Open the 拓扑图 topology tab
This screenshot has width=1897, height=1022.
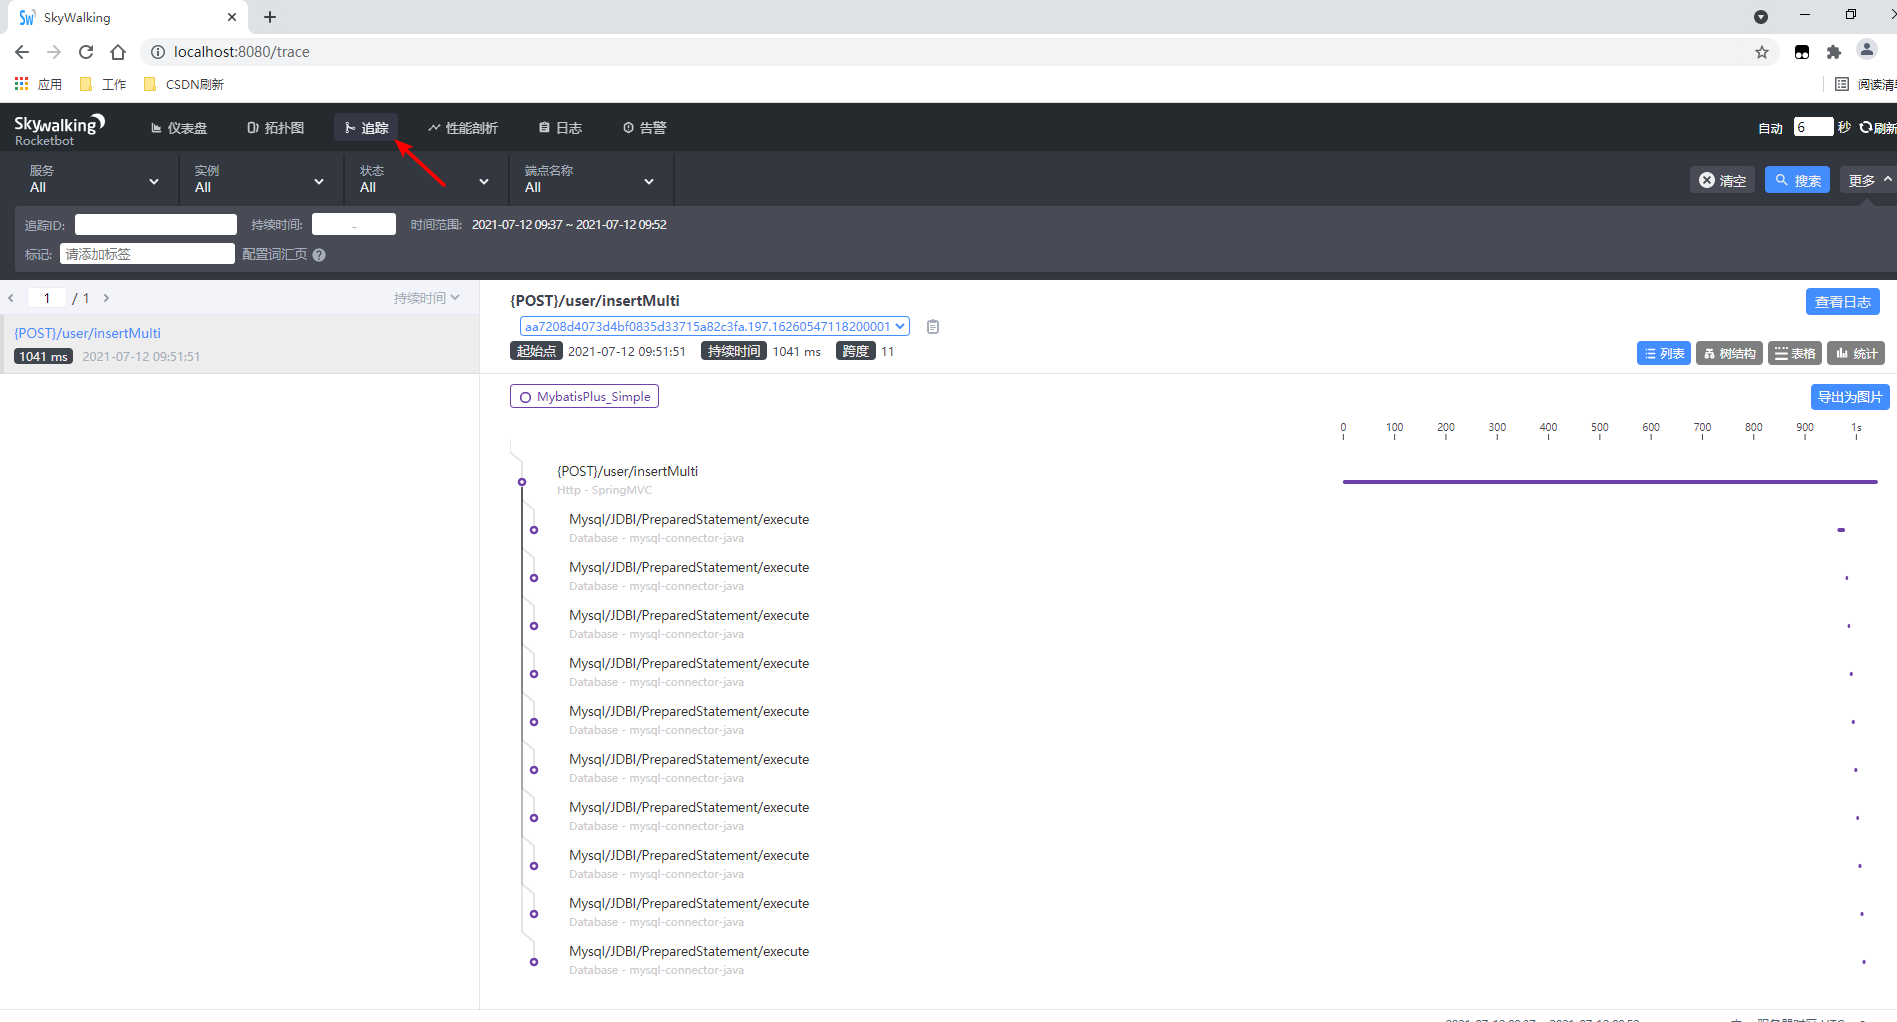(x=275, y=128)
